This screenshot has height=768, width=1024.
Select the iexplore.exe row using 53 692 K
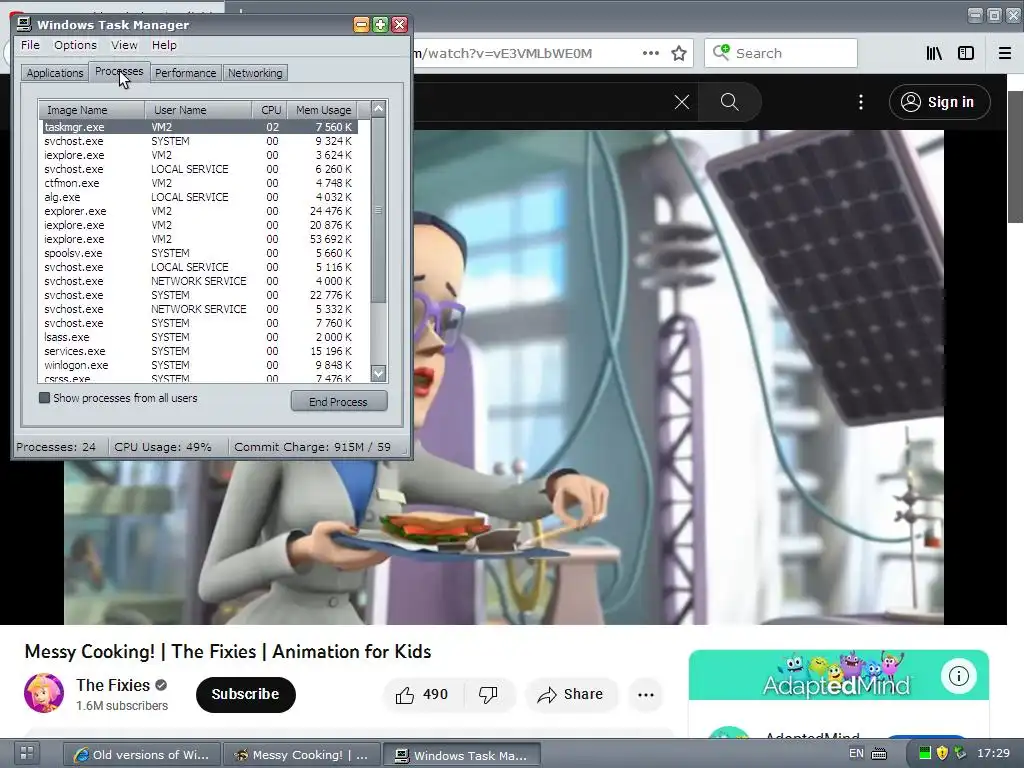pos(200,240)
